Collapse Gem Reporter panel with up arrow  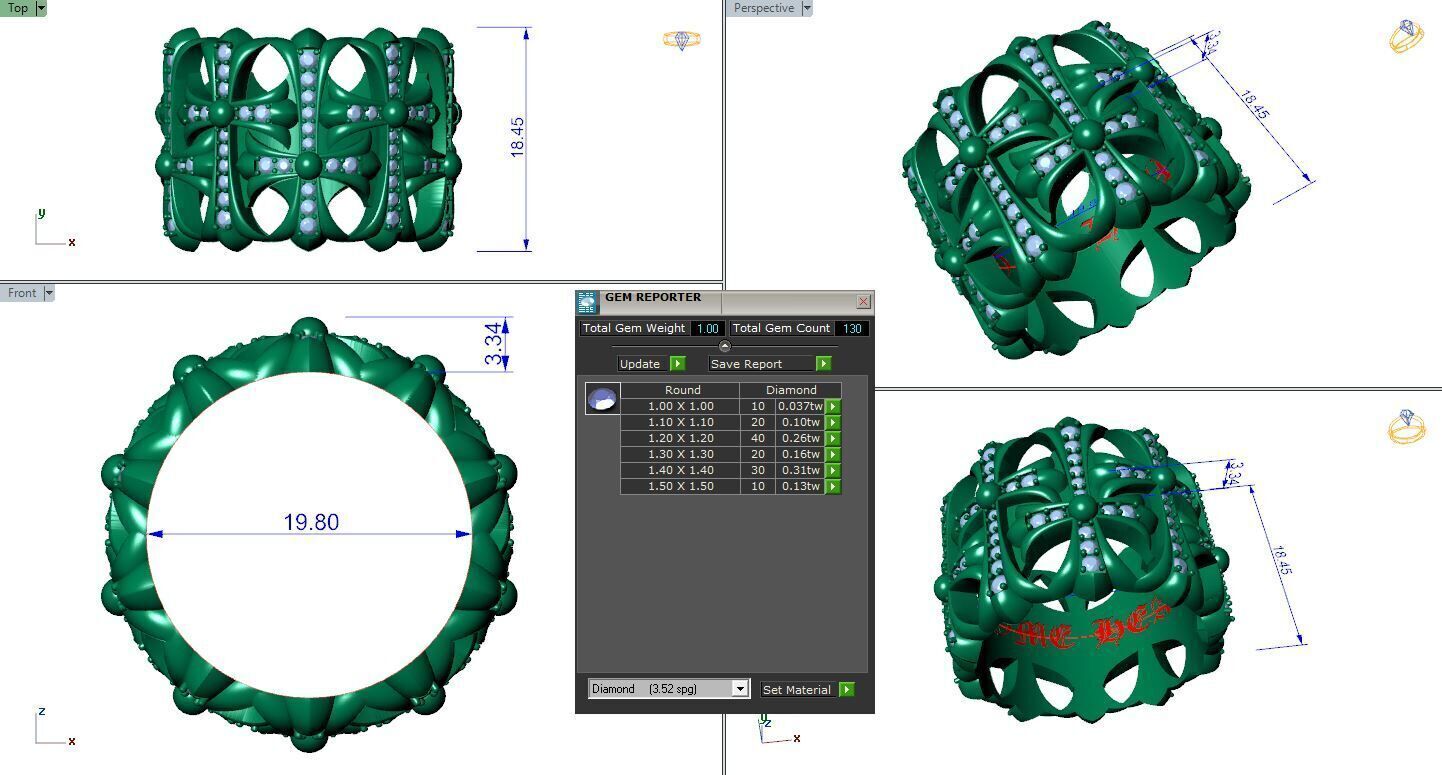725,346
